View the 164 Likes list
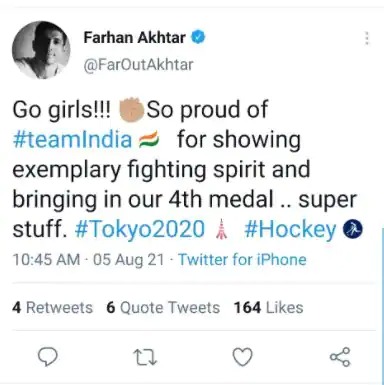The width and height of the screenshot is (384, 385). pyautogui.click(x=268, y=307)
